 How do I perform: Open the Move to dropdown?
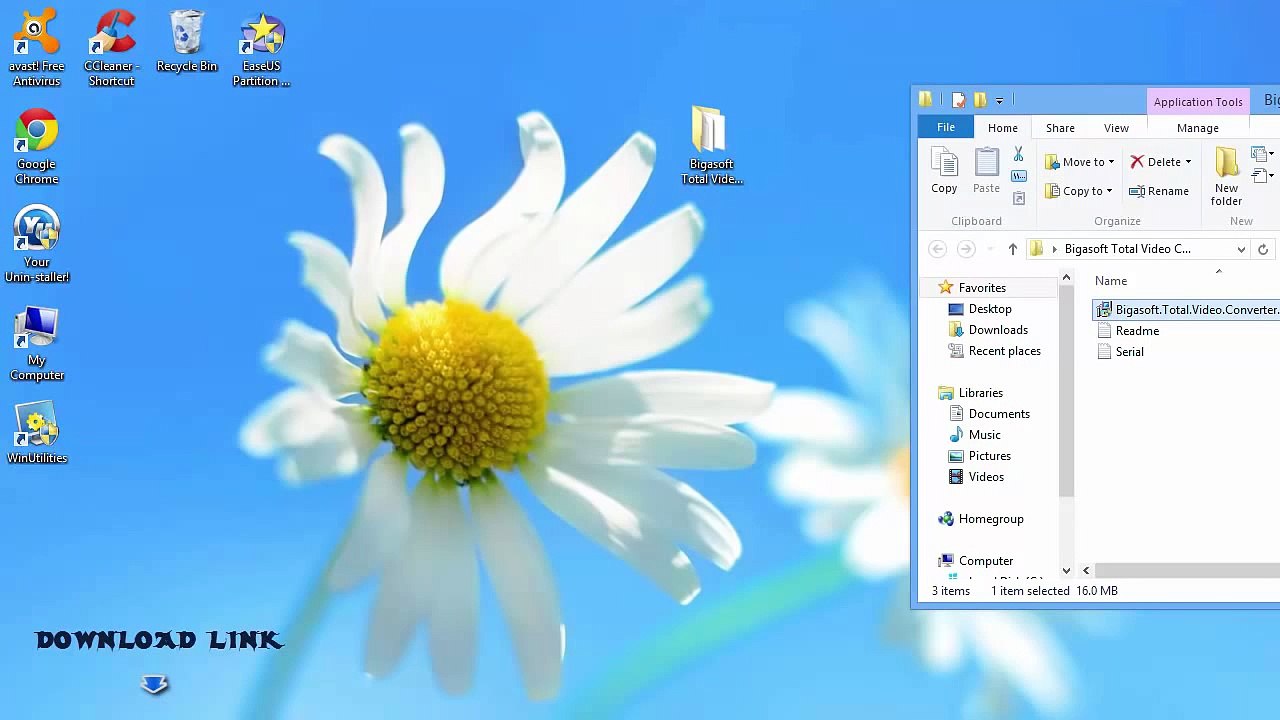(1080, 162)
